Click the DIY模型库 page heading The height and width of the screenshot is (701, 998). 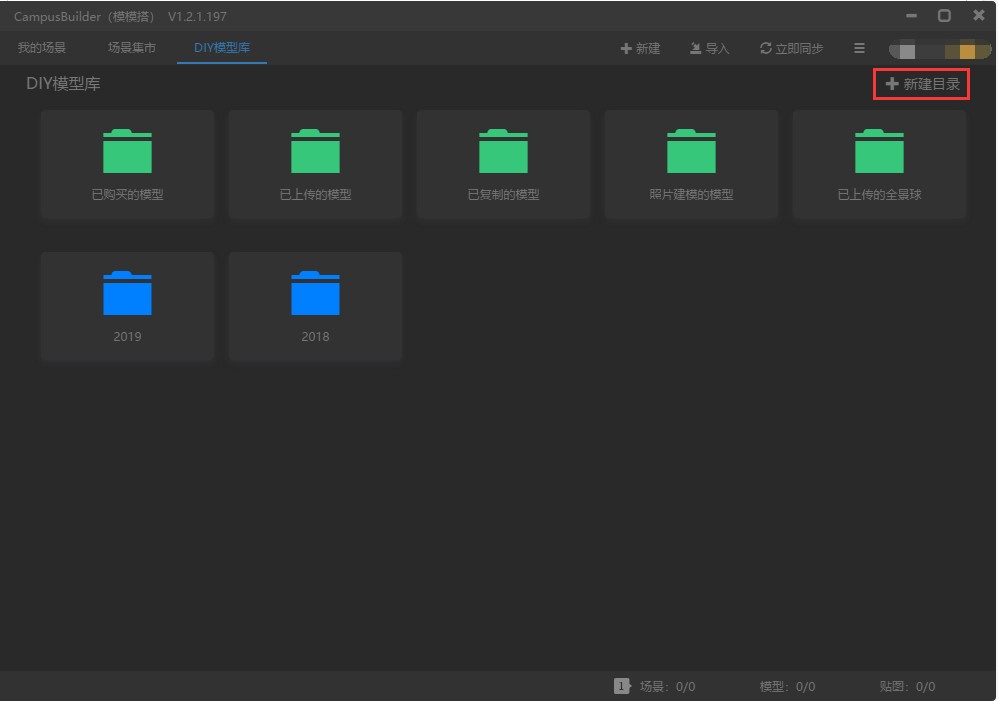pos(63,84)
